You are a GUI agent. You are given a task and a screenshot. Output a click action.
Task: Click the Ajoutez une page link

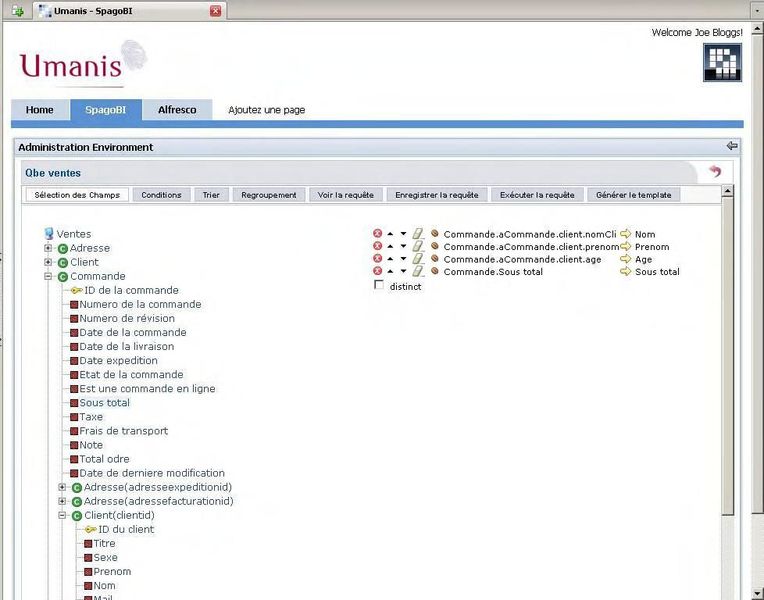(266, 110)
